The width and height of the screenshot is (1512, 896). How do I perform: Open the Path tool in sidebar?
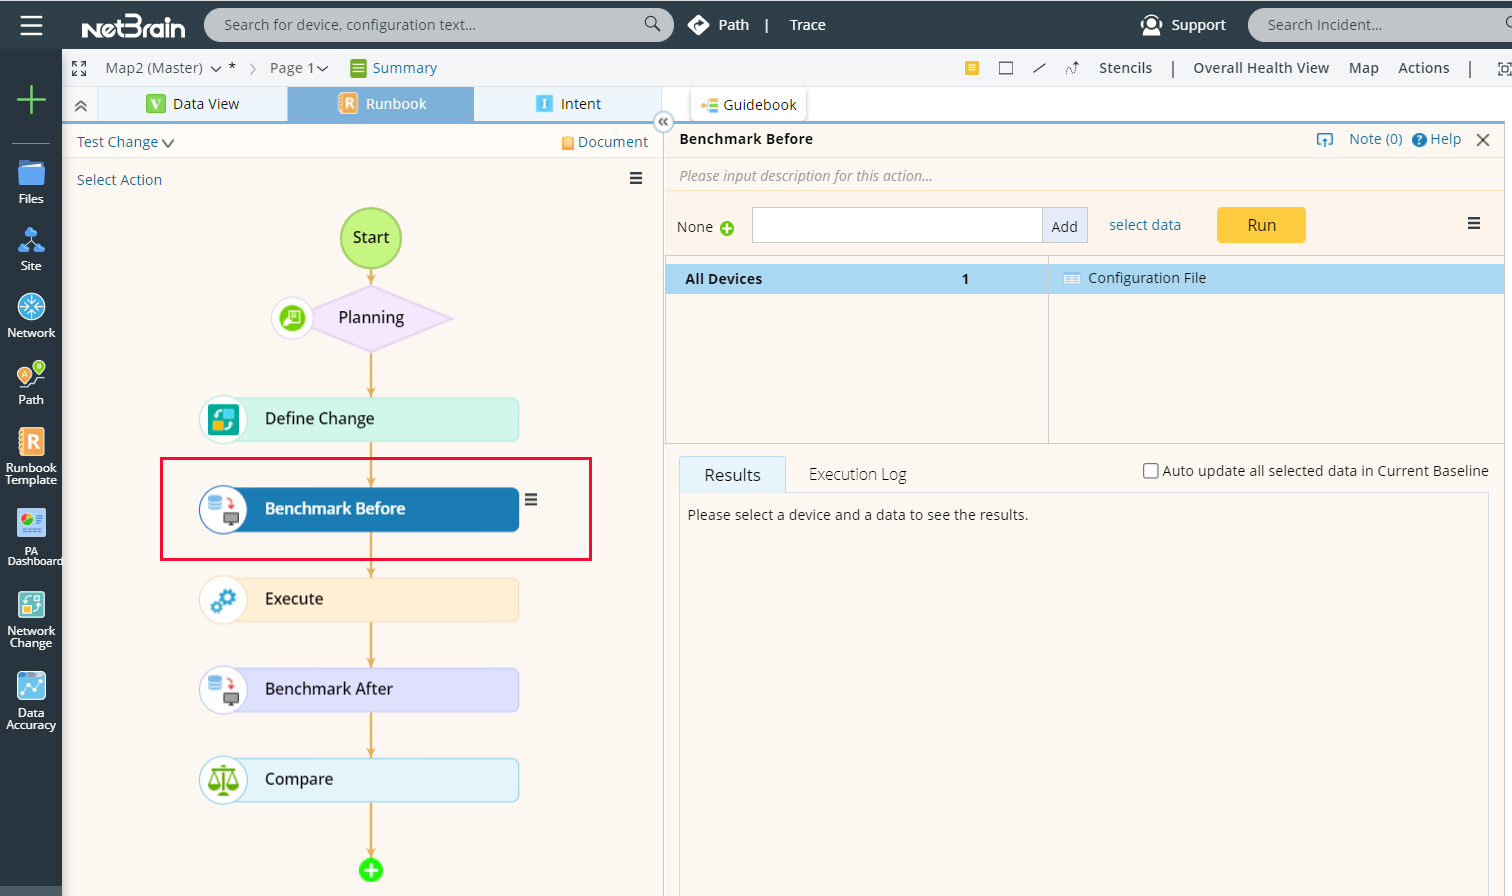coord(31,381)
